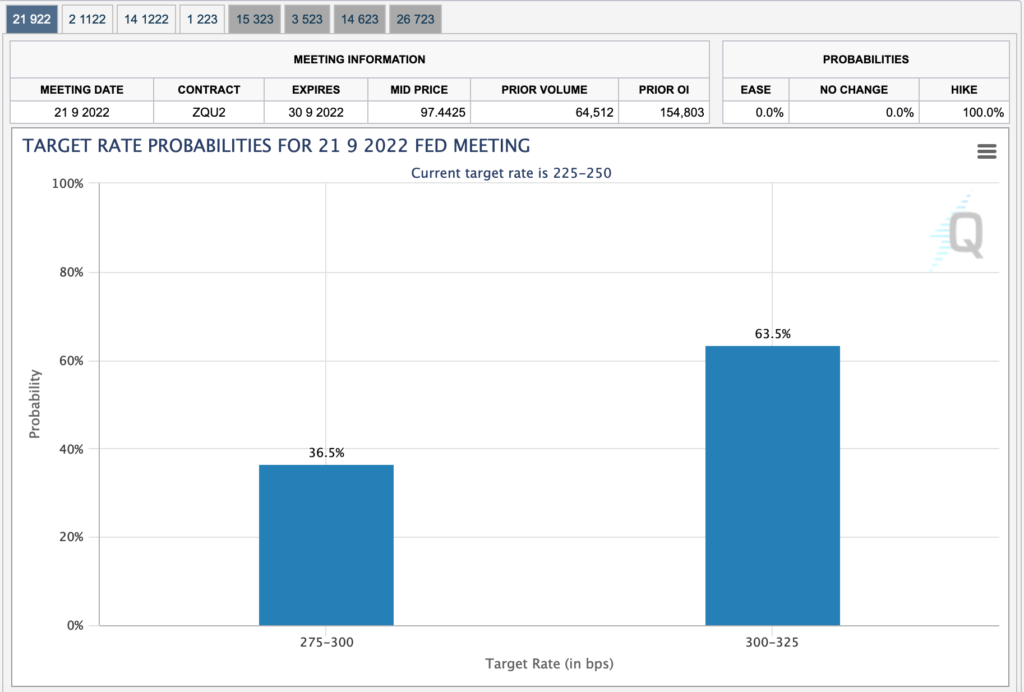Select the 15 323 meeting tab
The image size is (1024, 692).
(253, 19)
